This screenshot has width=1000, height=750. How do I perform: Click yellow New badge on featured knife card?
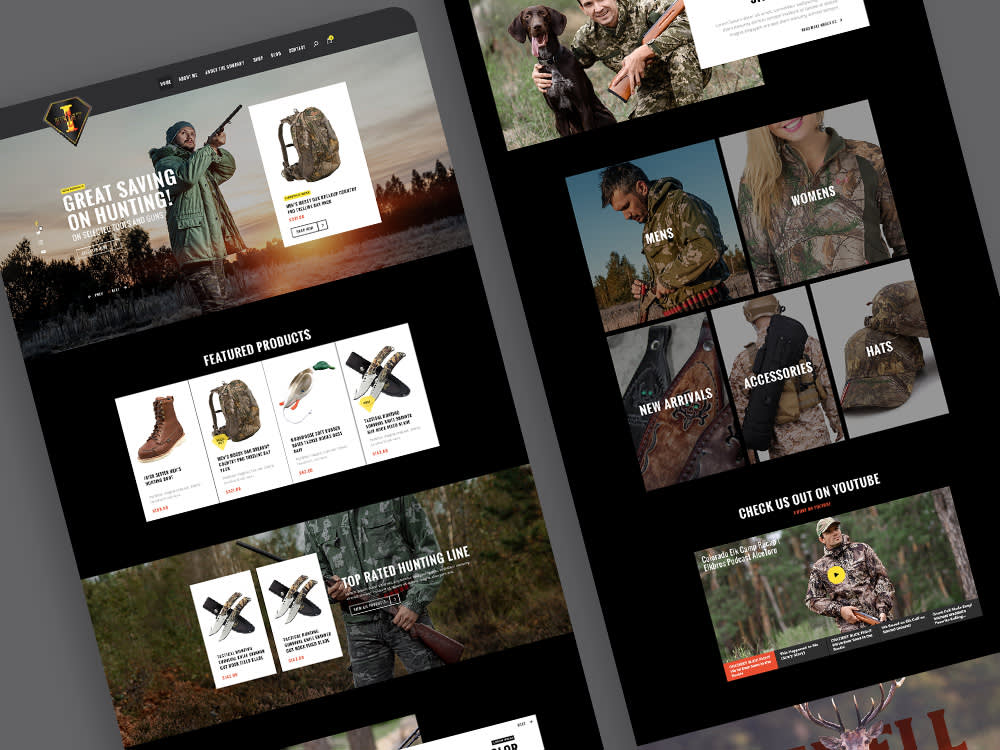click(367, 402)
